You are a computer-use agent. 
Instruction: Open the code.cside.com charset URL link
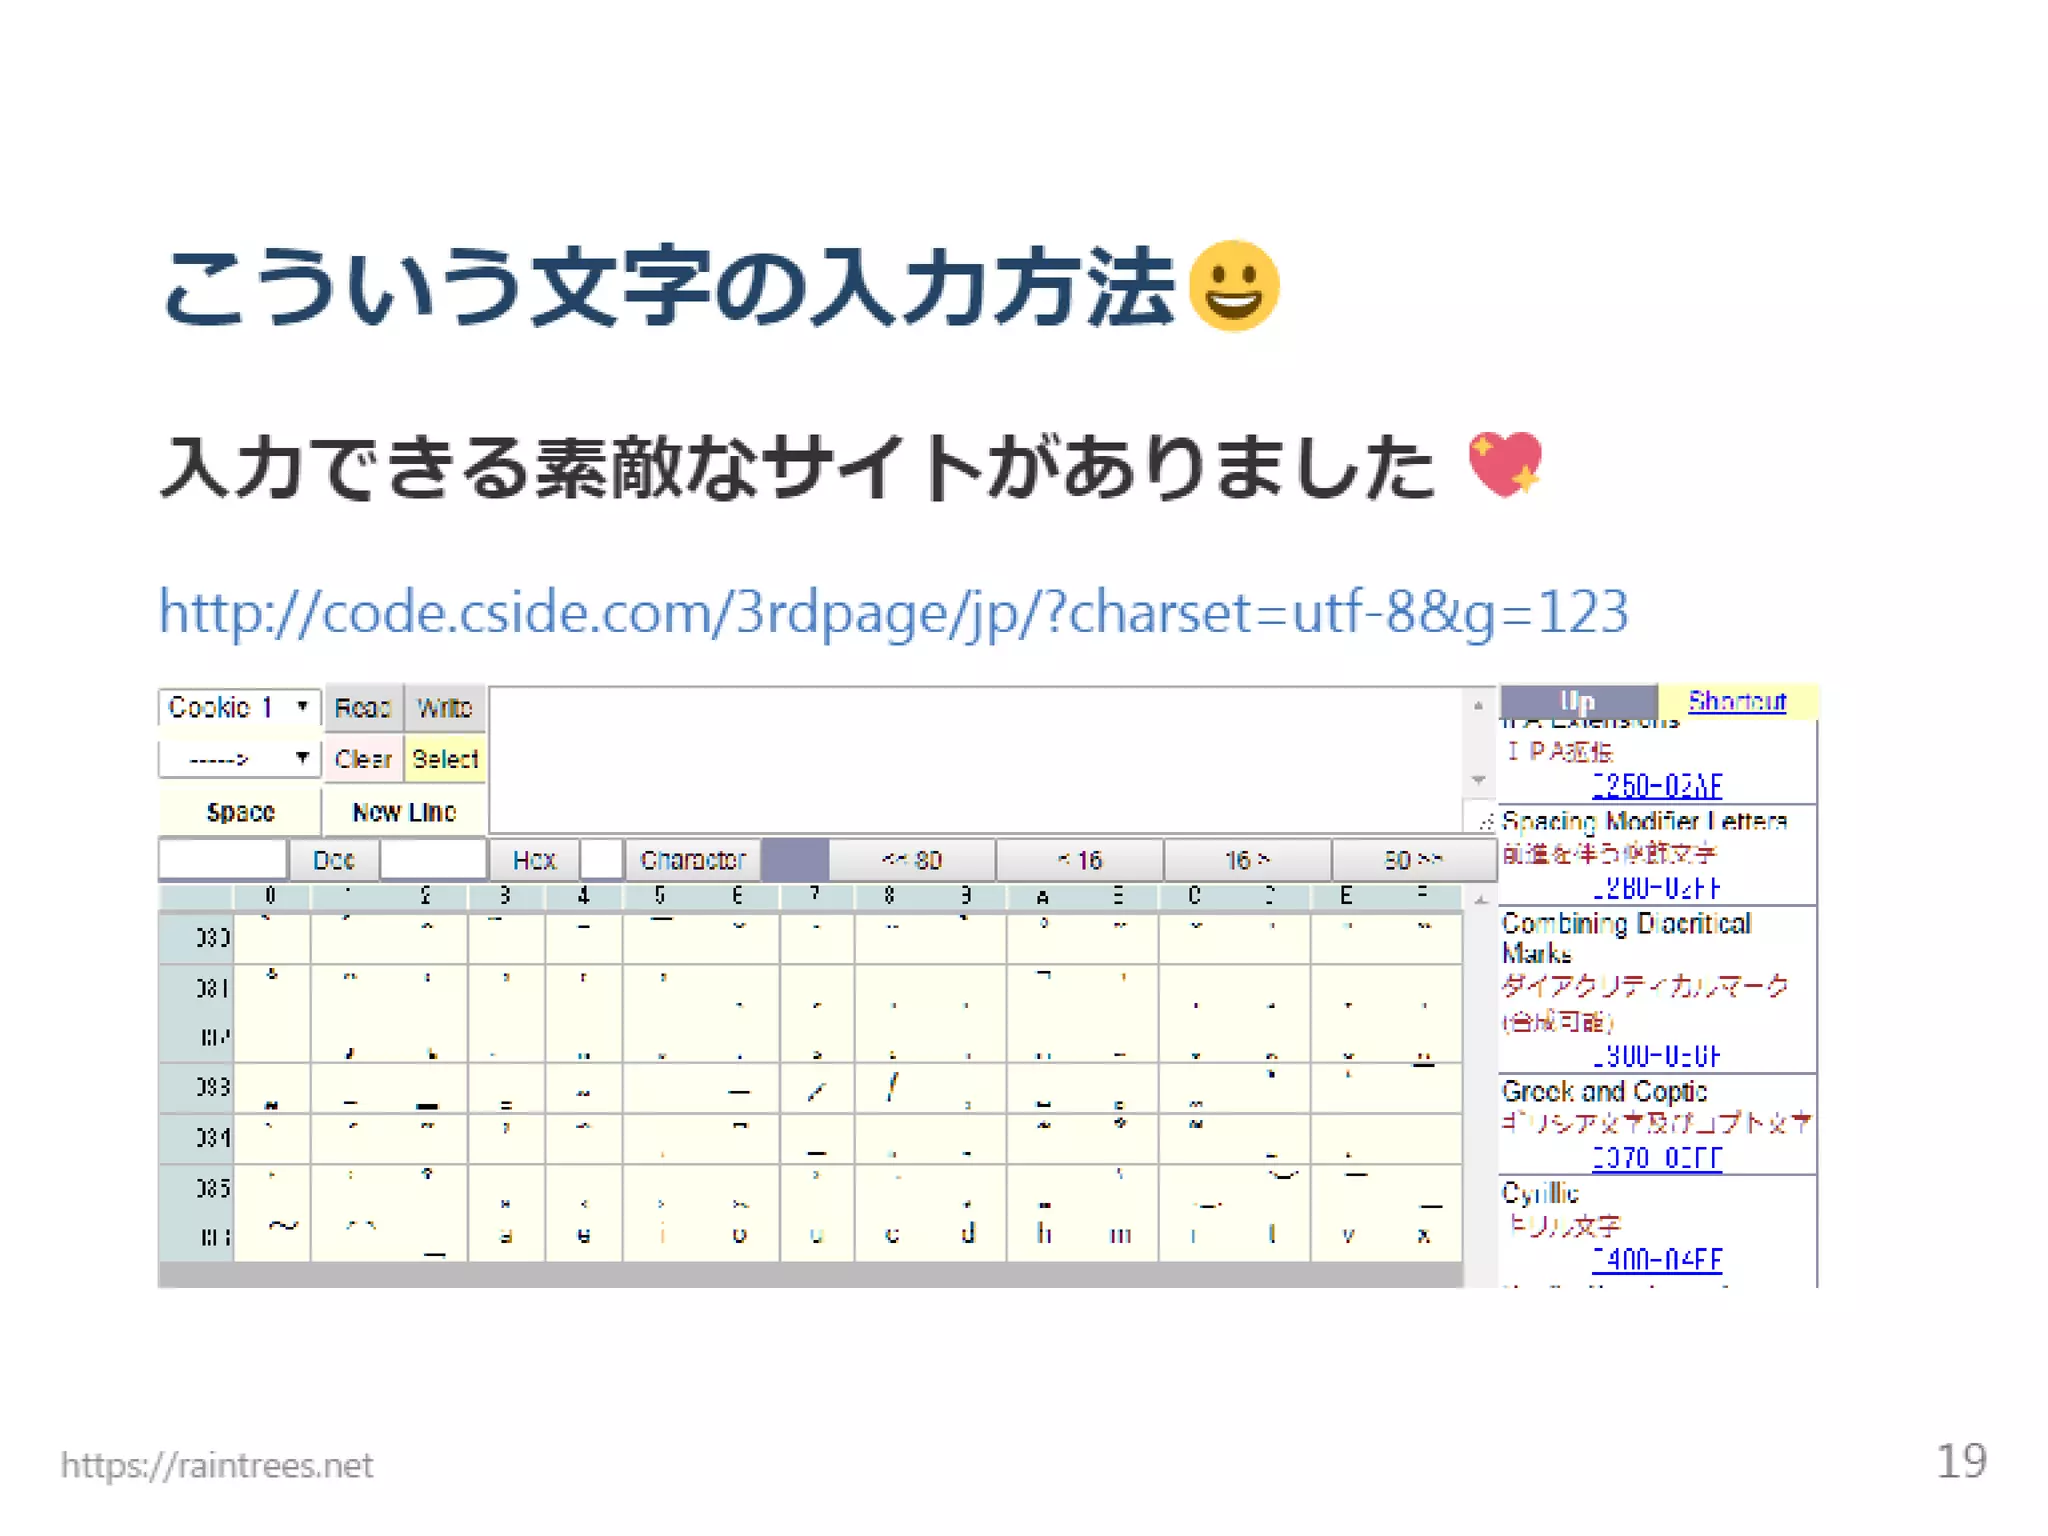pos(894,612)
